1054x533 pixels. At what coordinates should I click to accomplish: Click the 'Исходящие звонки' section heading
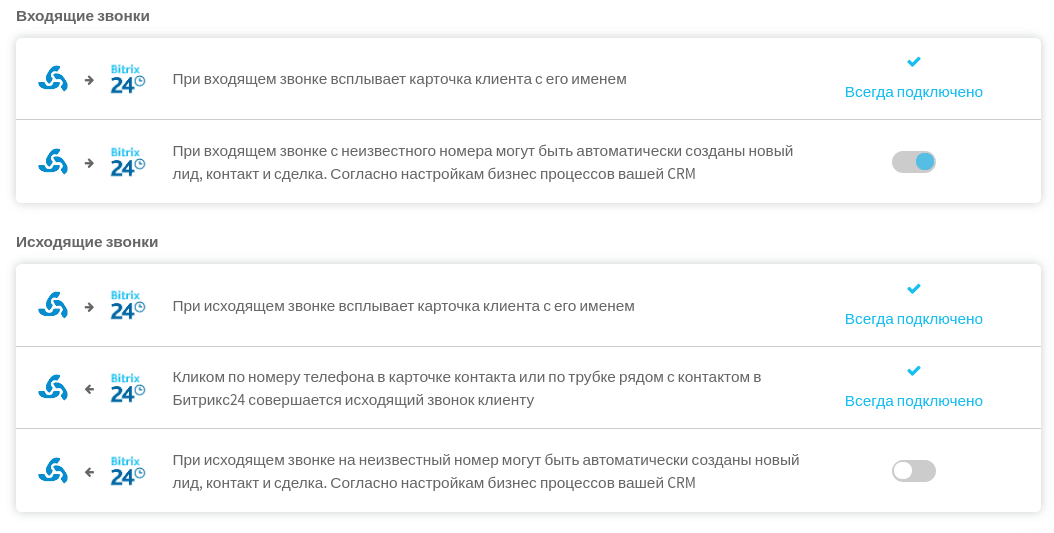[87, 242]
